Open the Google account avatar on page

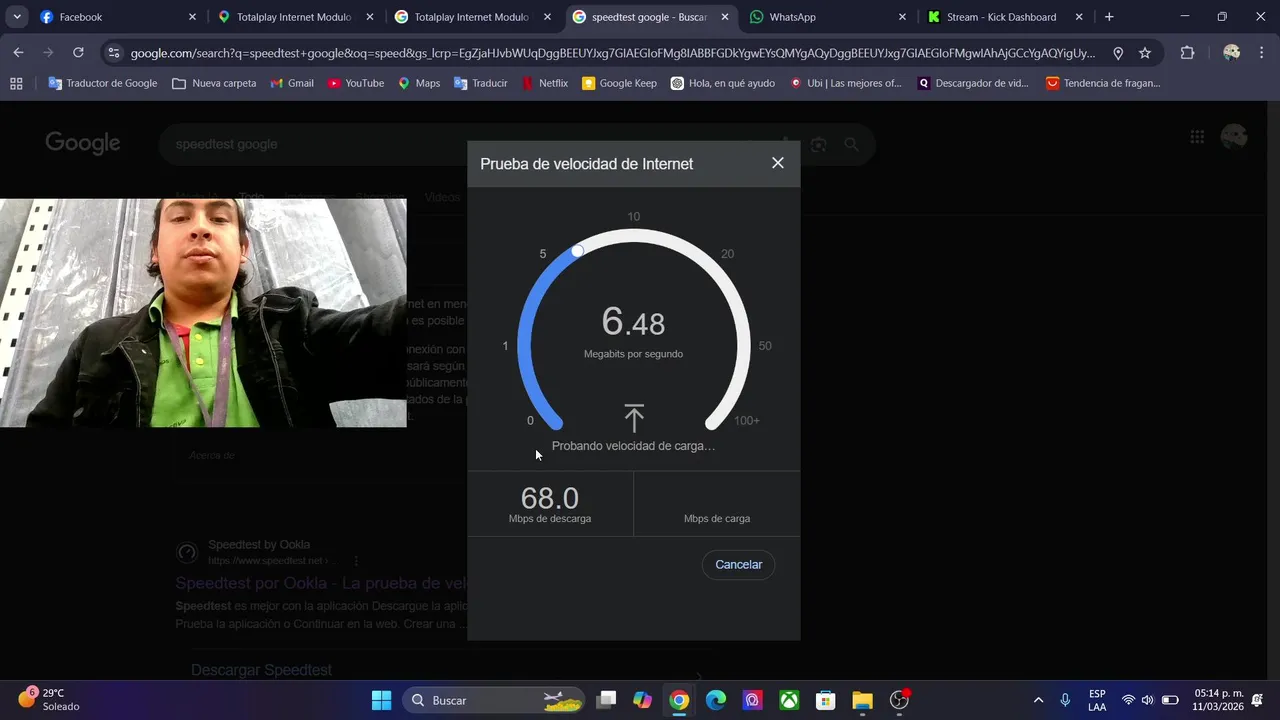click(x=1234, y=137)
